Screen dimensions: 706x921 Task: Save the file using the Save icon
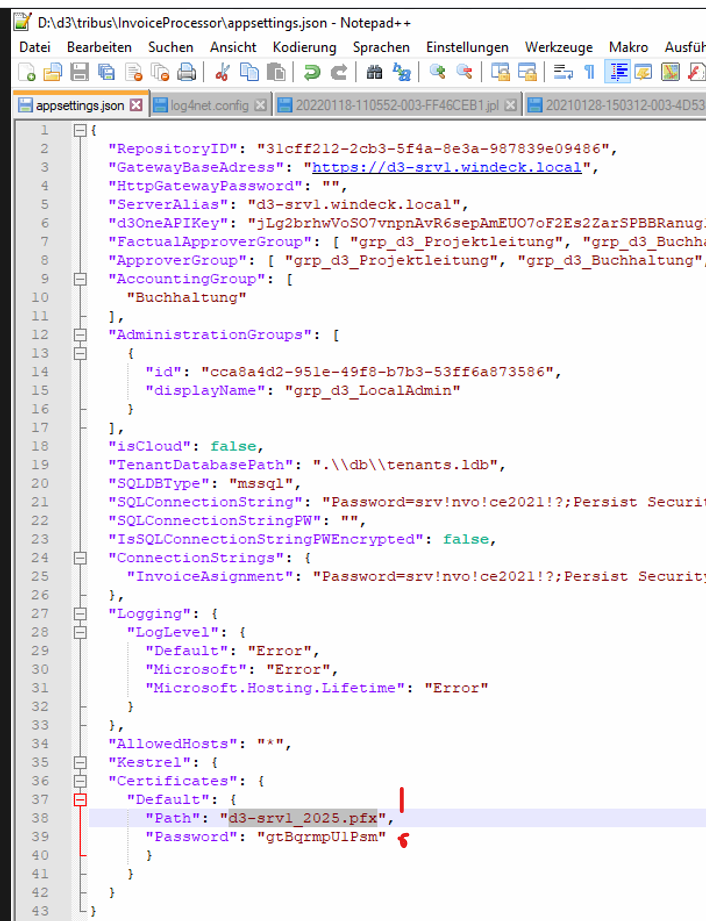78,72
